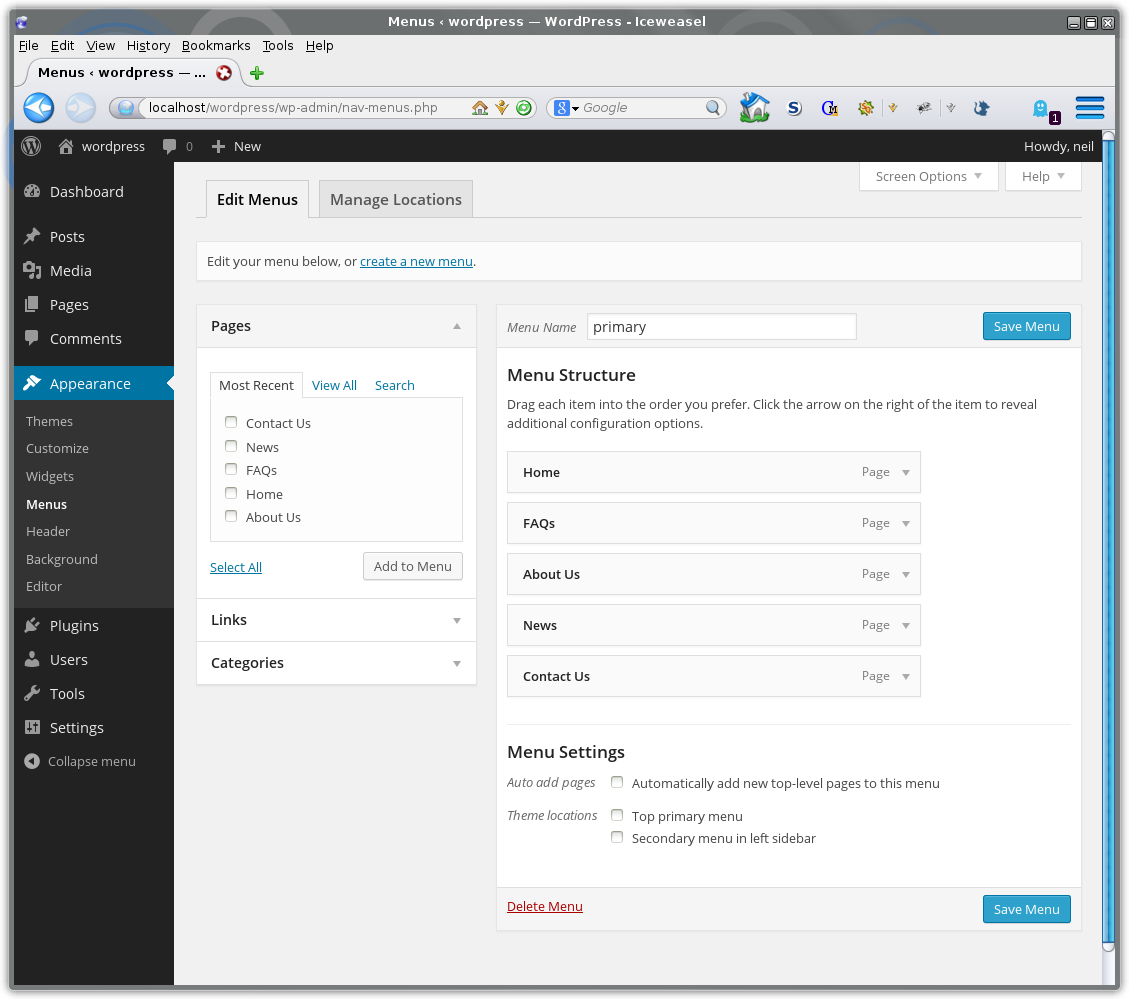1129x999 pixels.
Task: Collapse the Pages panel
Action: (456, 326)
